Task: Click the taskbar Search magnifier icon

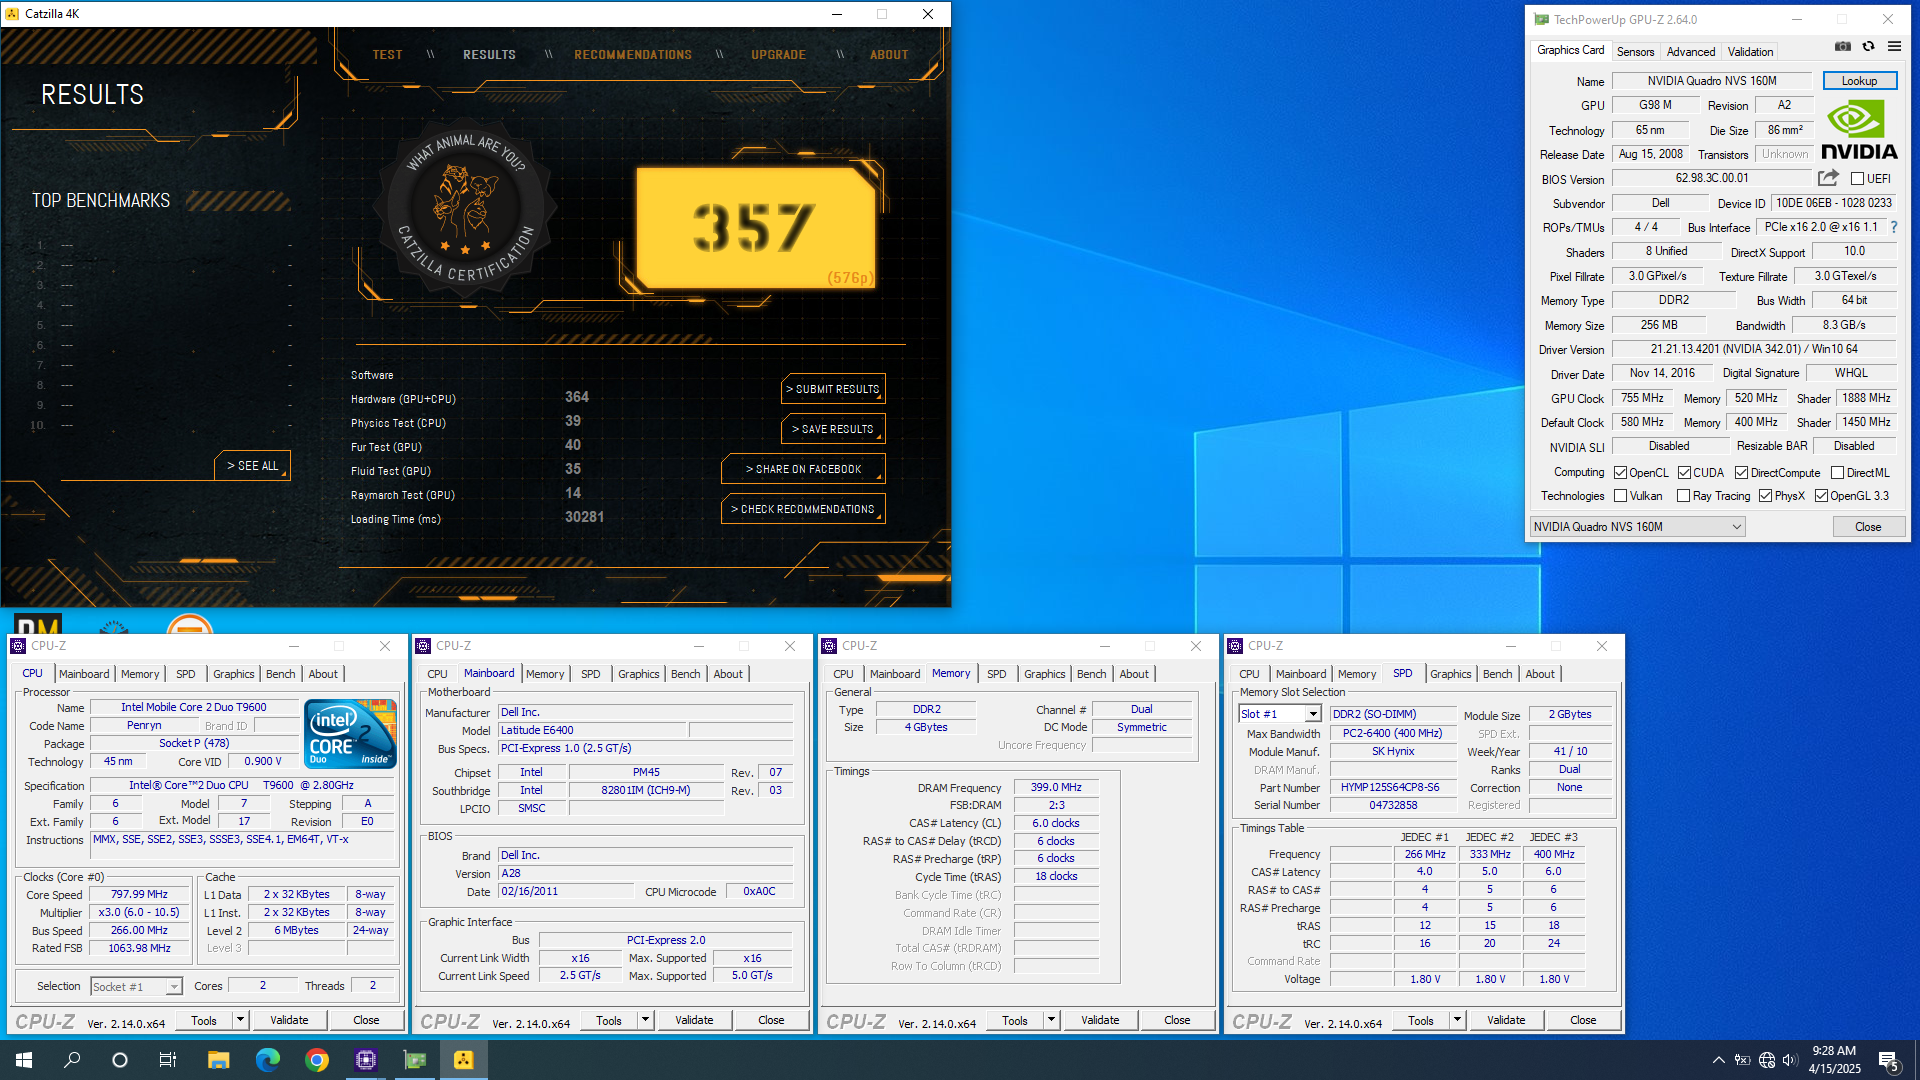Action: point(72,1060)
